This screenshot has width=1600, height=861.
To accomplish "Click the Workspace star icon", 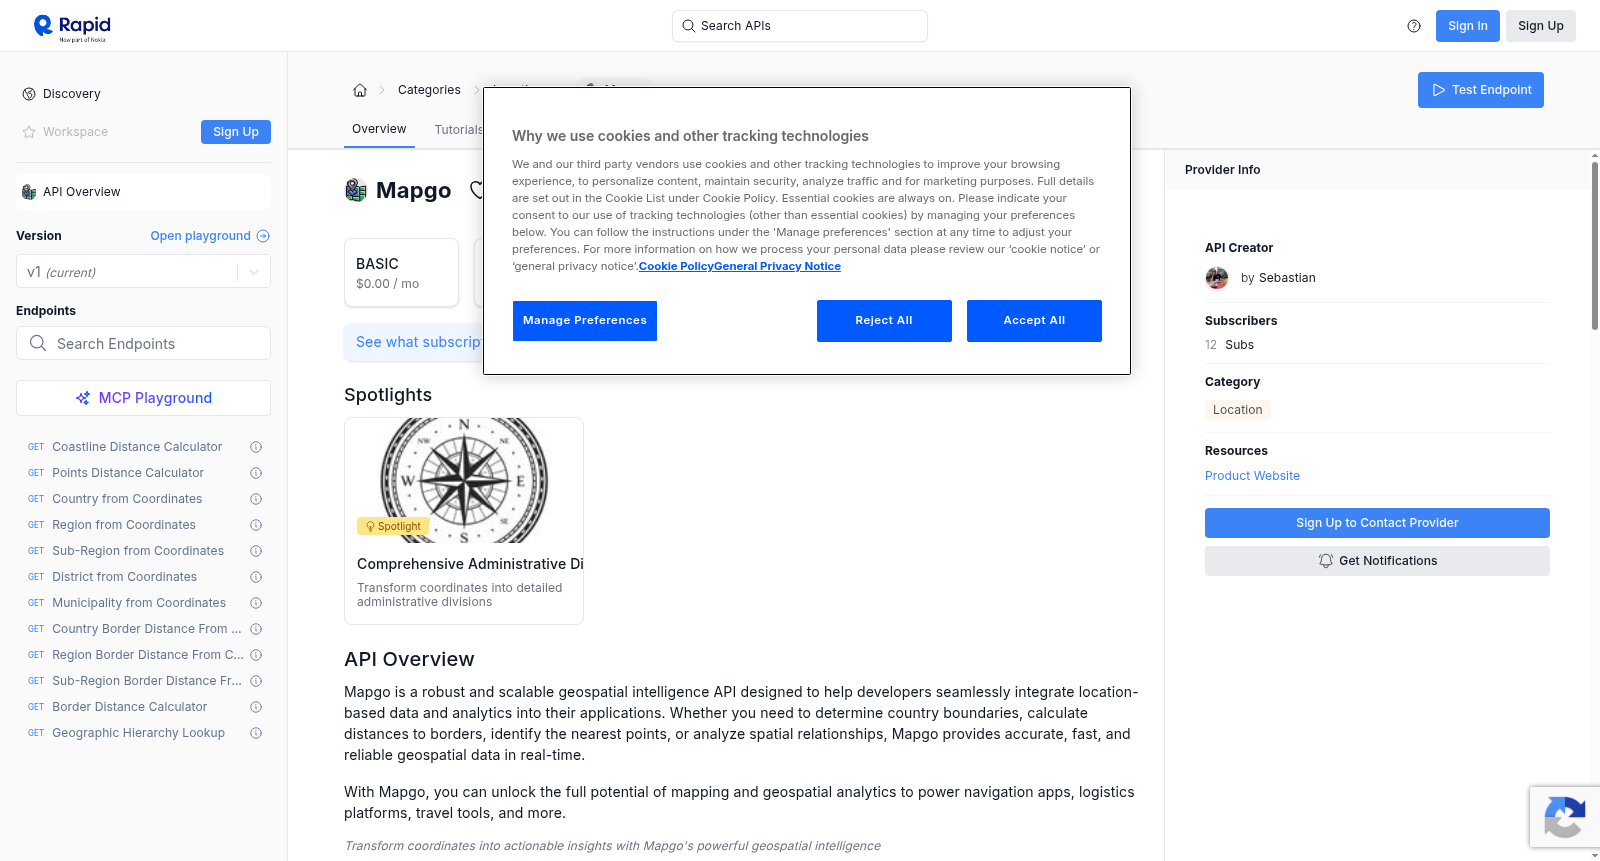I will point(29,132).
